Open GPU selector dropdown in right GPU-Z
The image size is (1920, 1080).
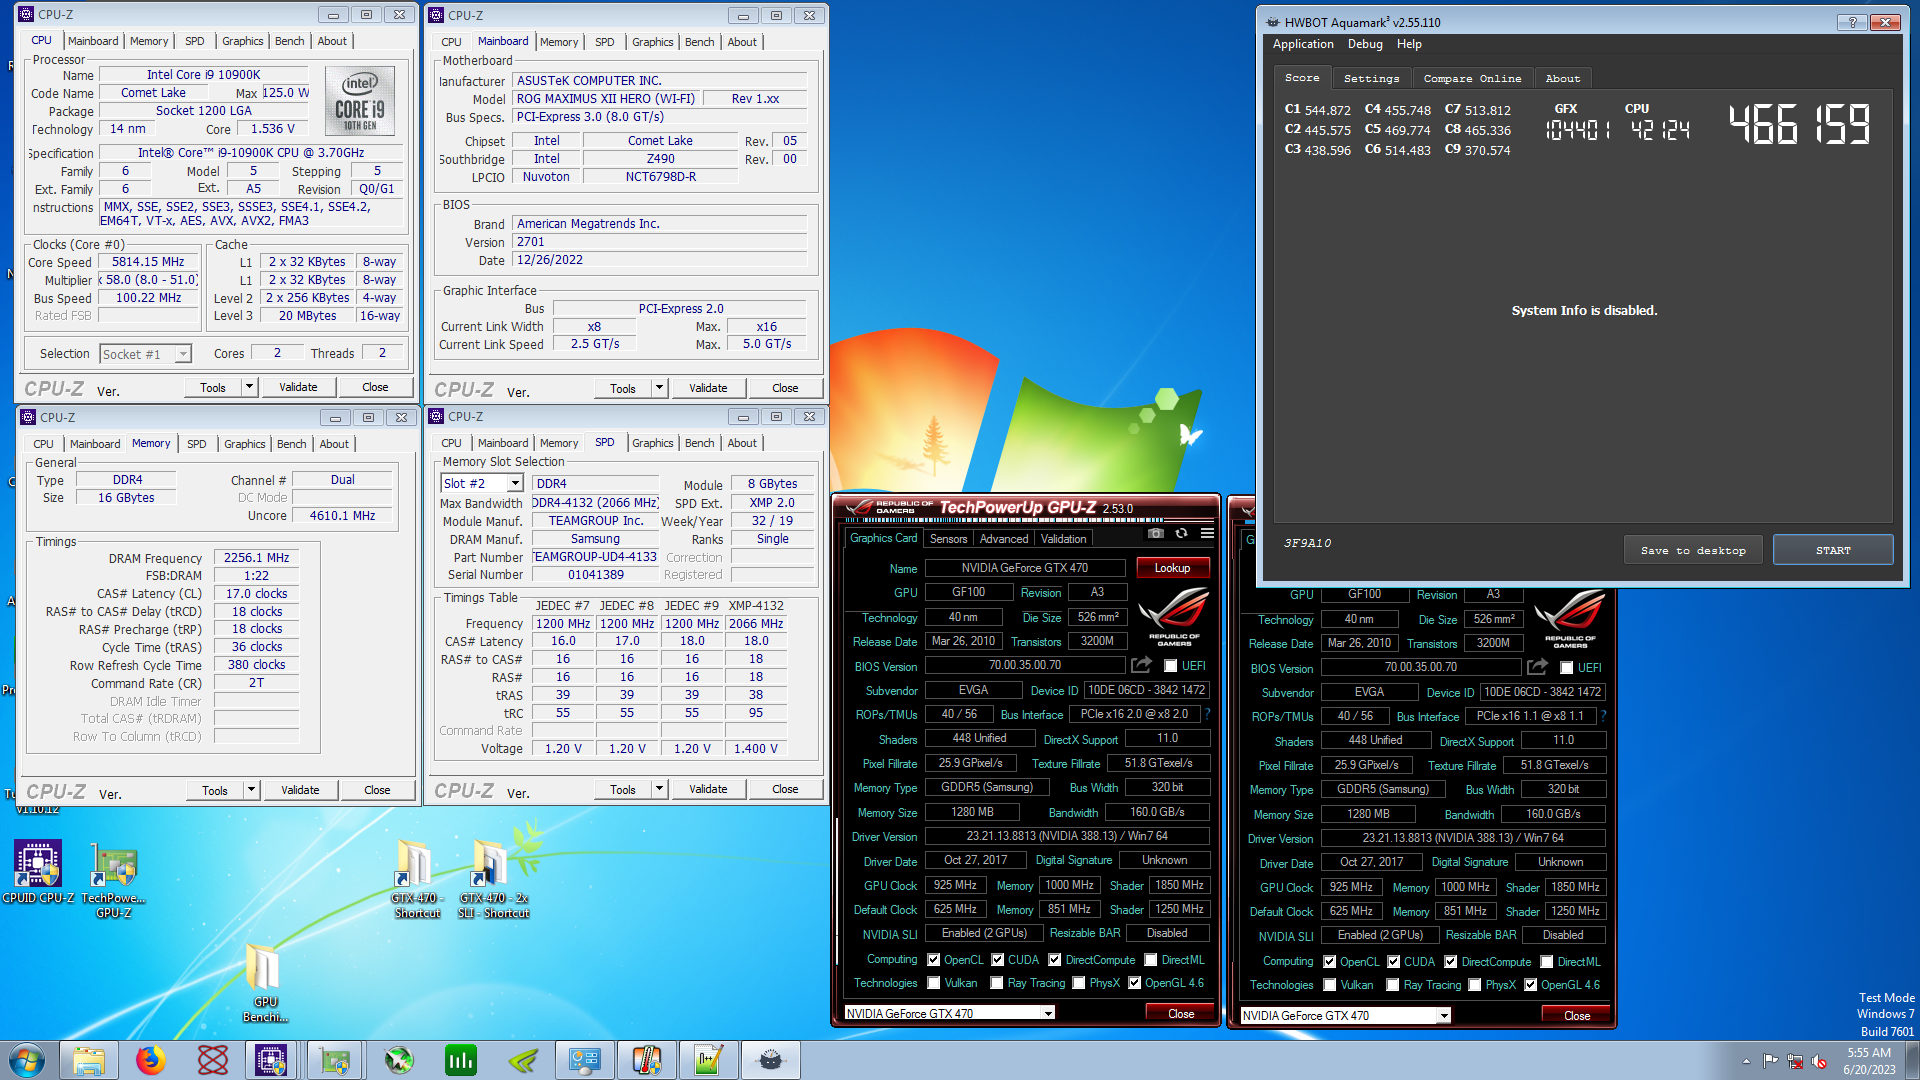[x=1444, y=1015]
